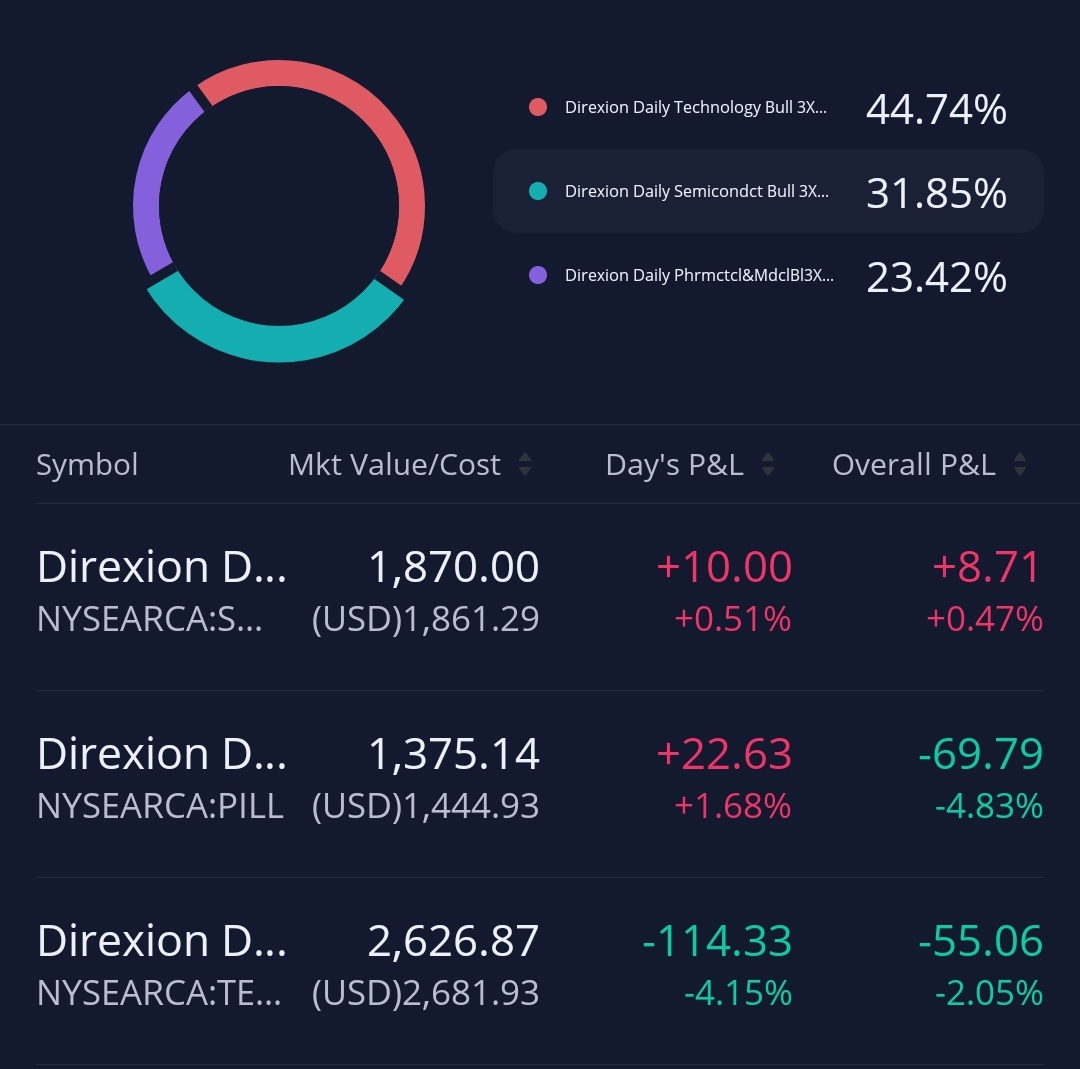Sort by Overall P&L arrows

click(1020, 464)
